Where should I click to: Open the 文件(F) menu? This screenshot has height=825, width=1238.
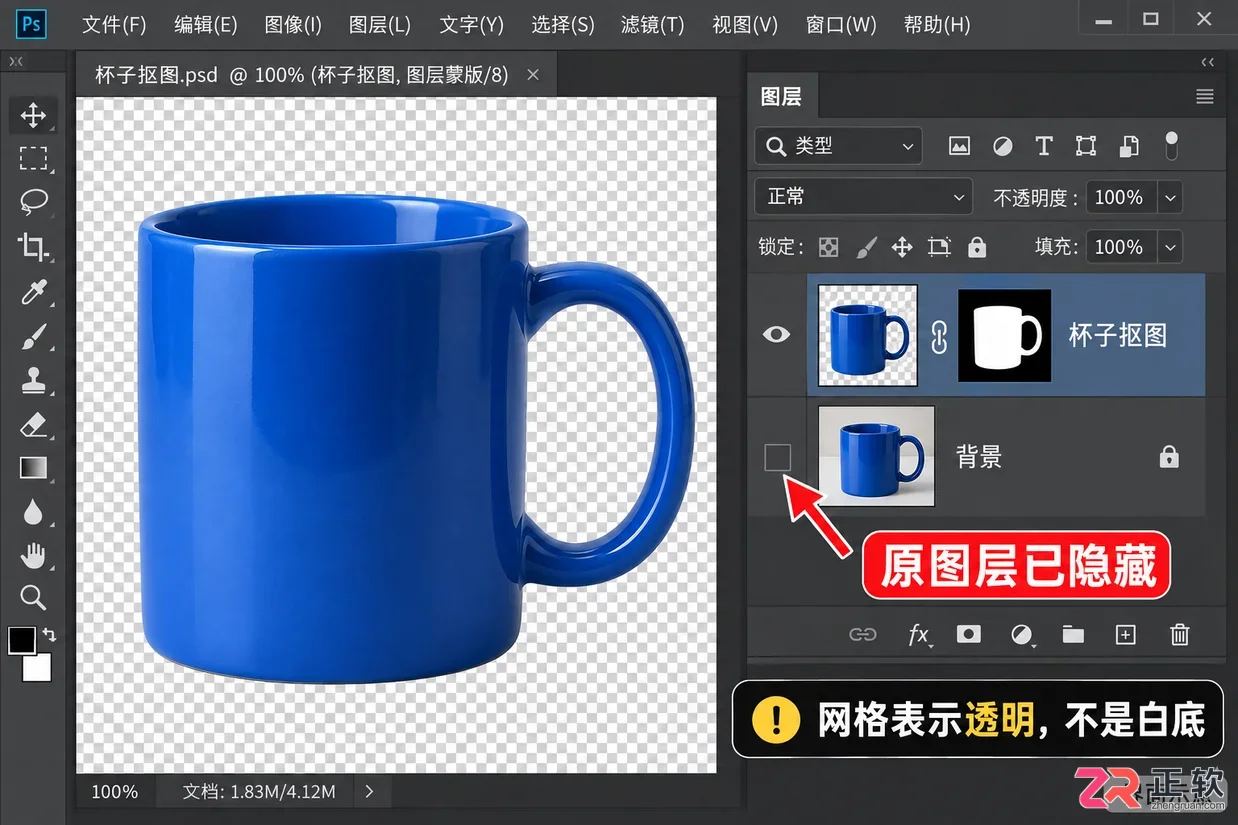click(114, 24)
